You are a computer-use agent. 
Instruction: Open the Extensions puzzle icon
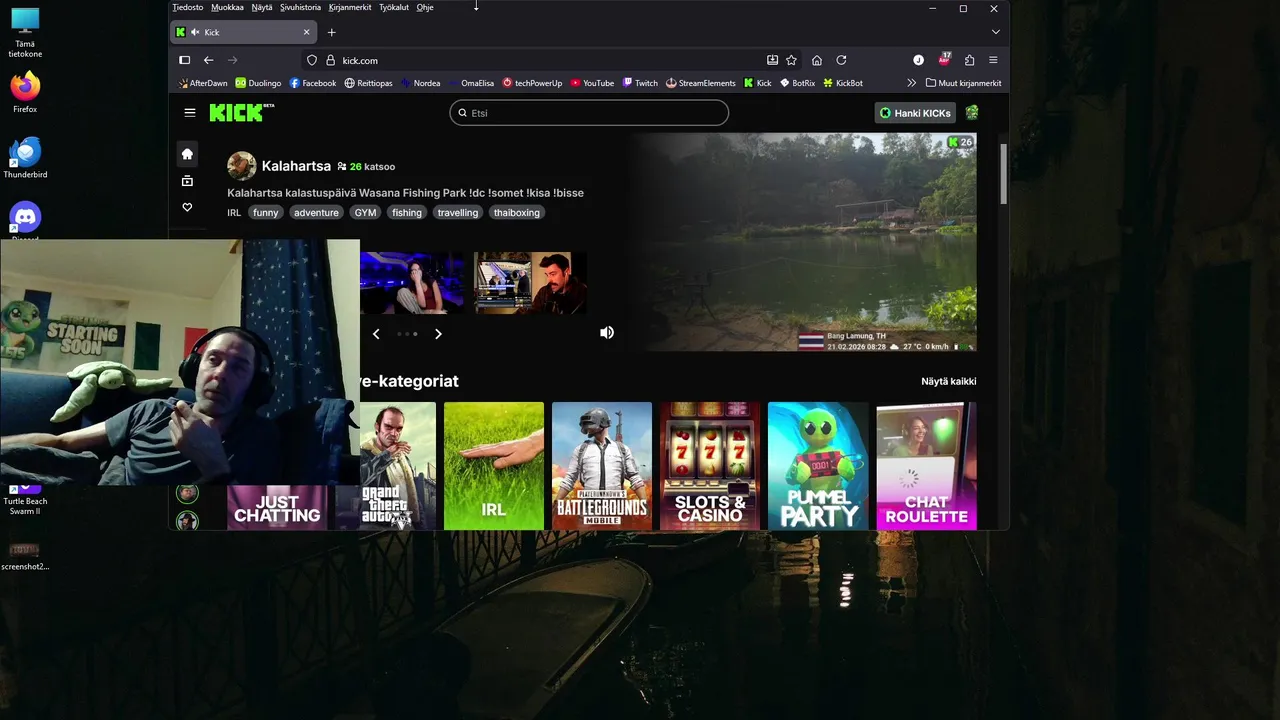pyautogui.click(x=969, y=60)
